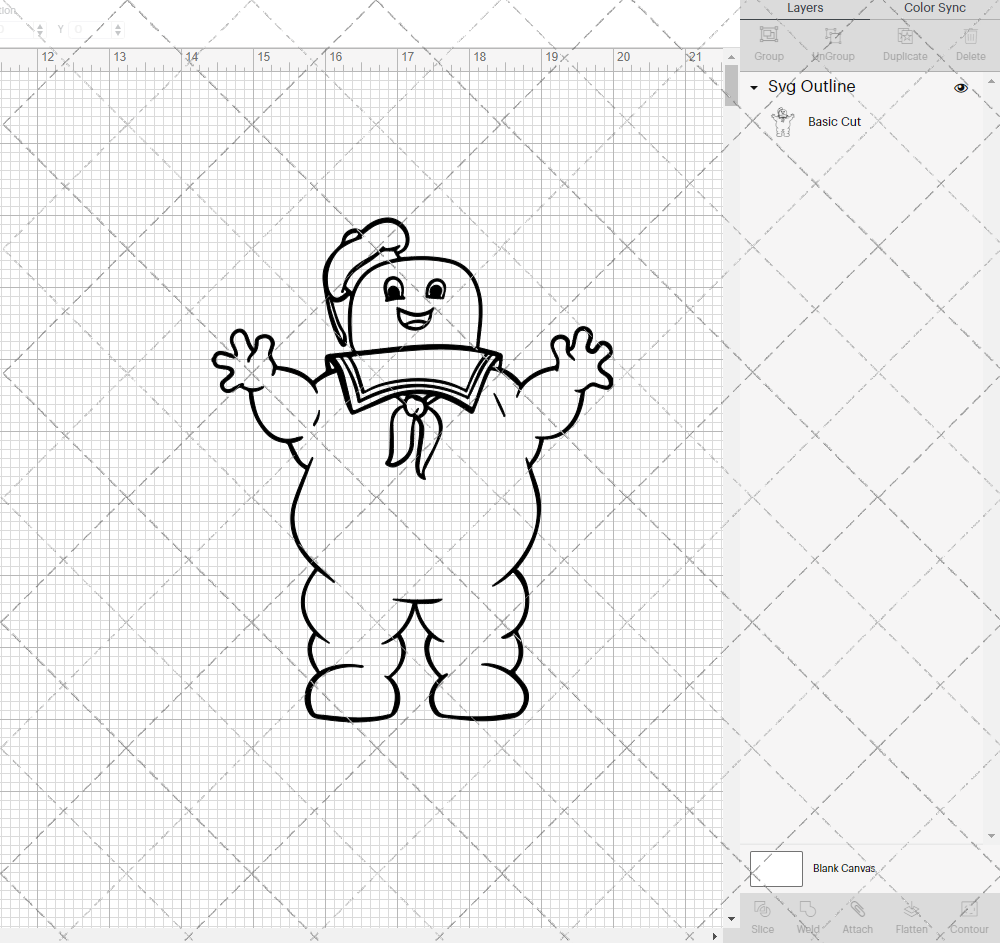This screenshot has width=1000, height=943.
Task: Click the Weld tool icon
Action: coord(807,909)
